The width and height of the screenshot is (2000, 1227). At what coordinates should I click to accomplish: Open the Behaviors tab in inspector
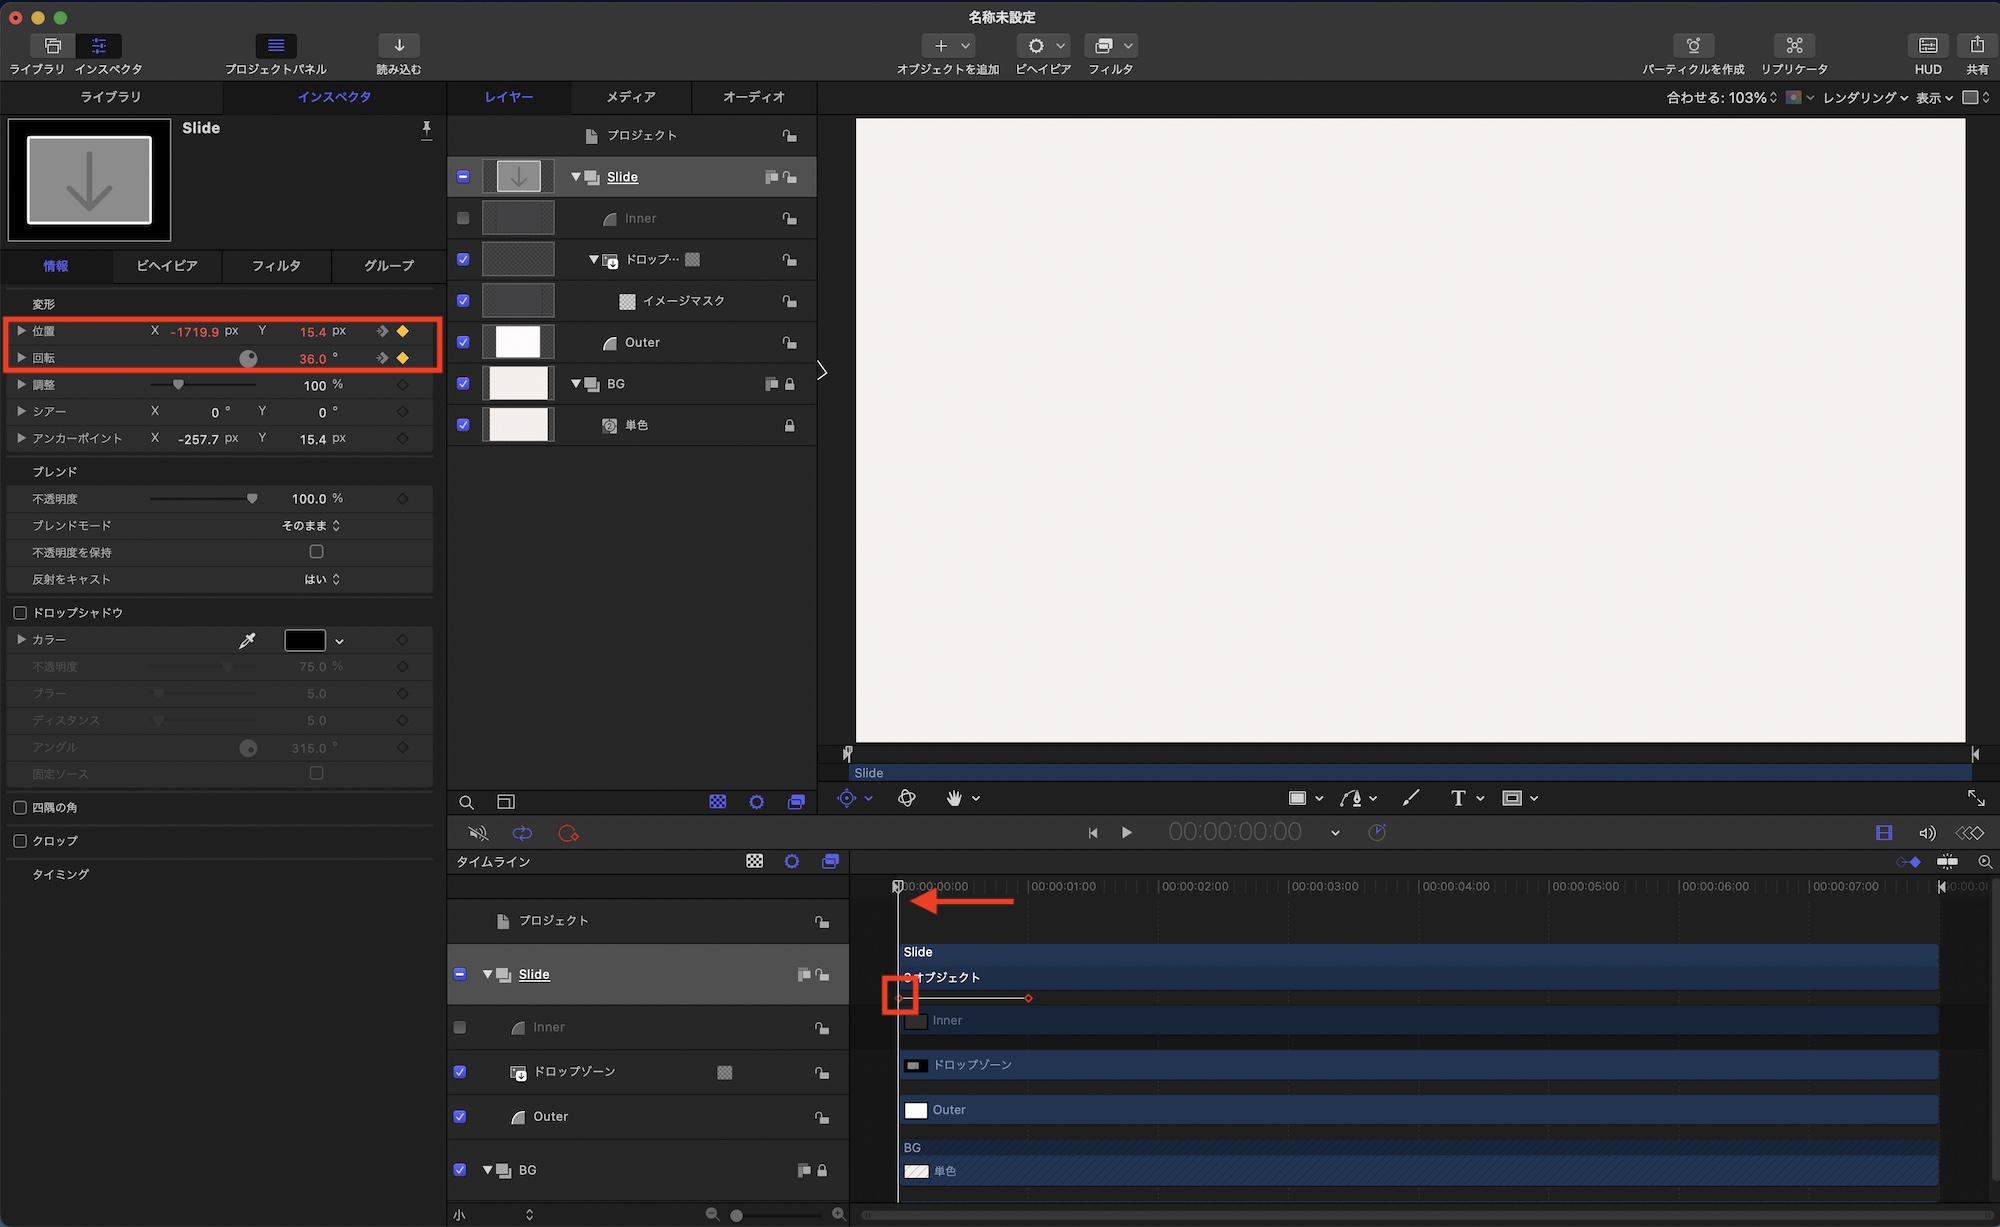(166, 266)
